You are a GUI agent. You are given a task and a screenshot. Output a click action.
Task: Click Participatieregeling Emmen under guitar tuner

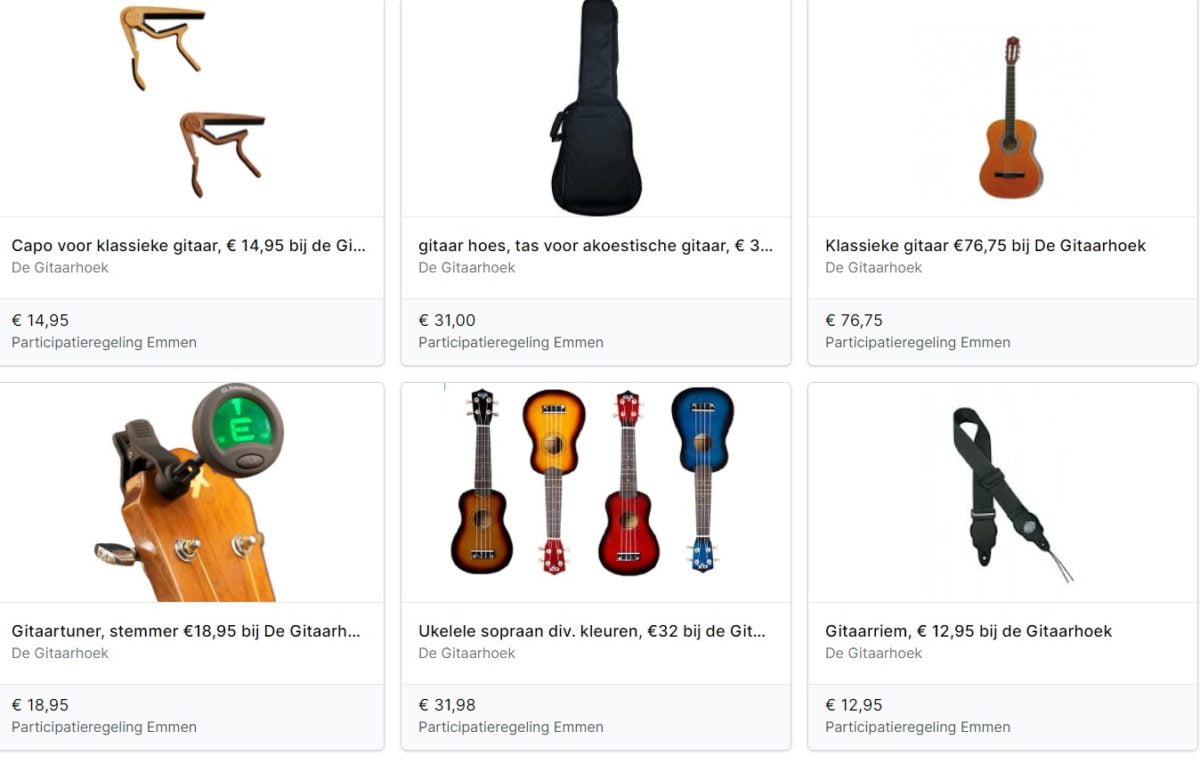click(104, 727)
